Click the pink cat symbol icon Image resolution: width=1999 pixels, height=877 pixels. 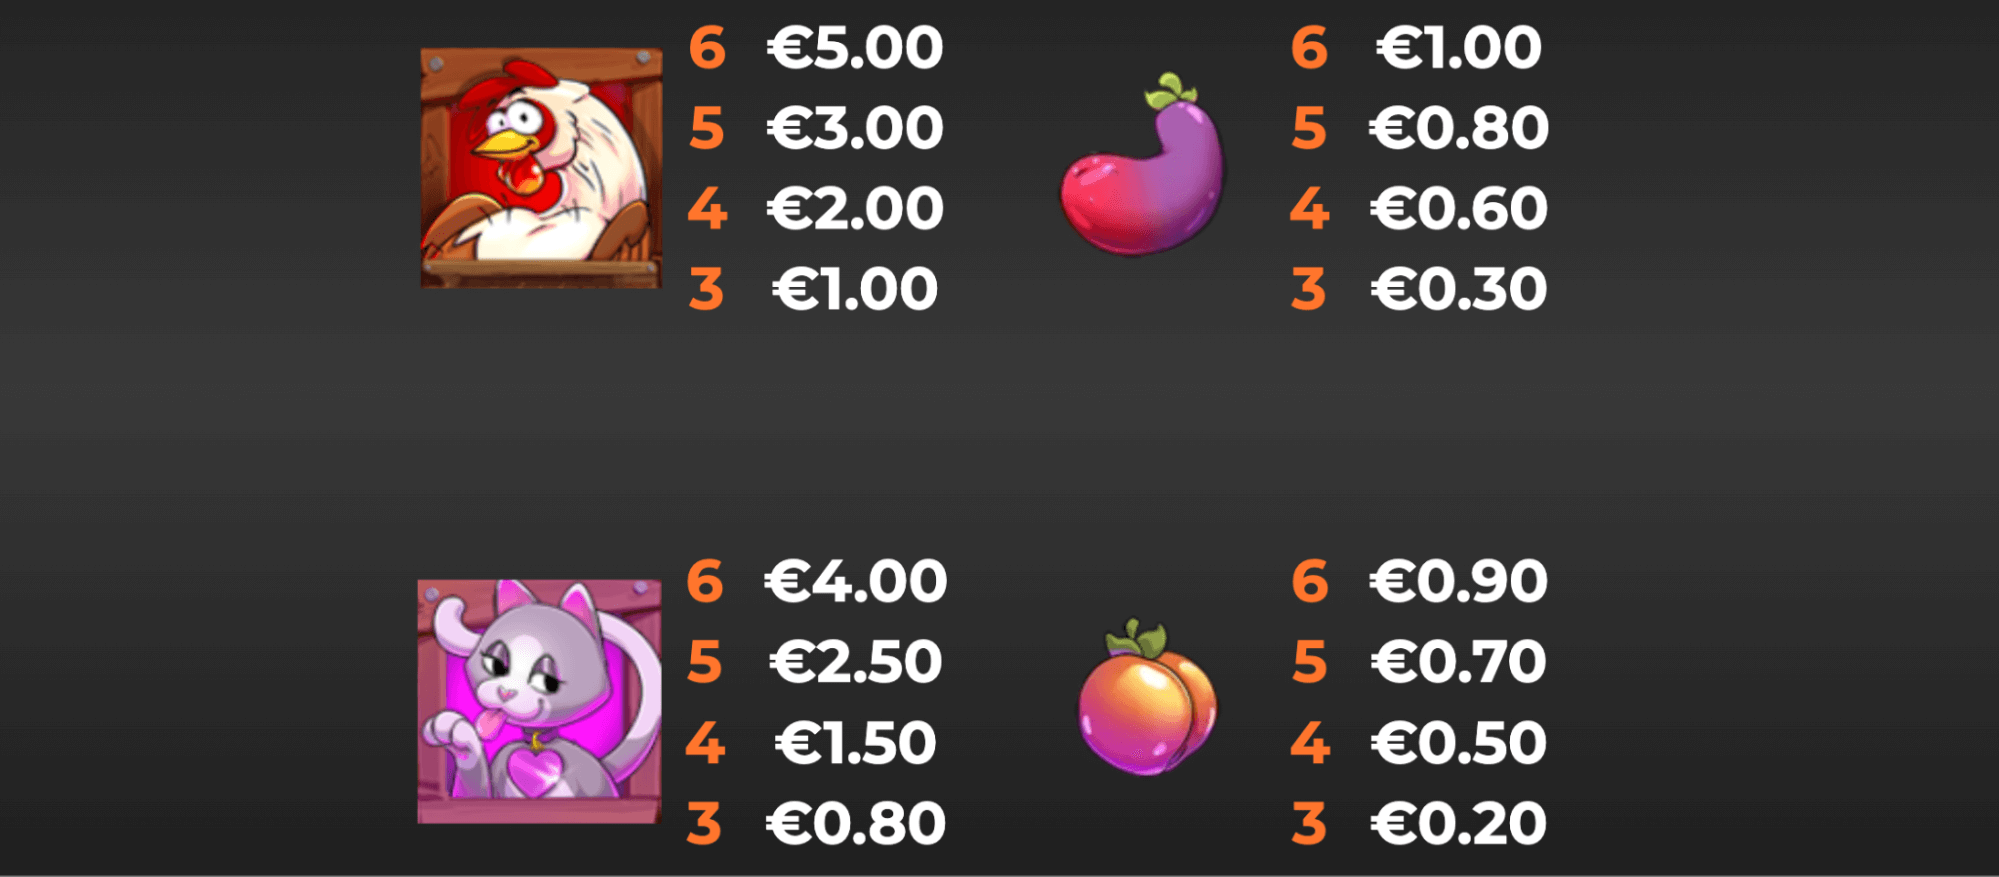[x=540, y=702]
